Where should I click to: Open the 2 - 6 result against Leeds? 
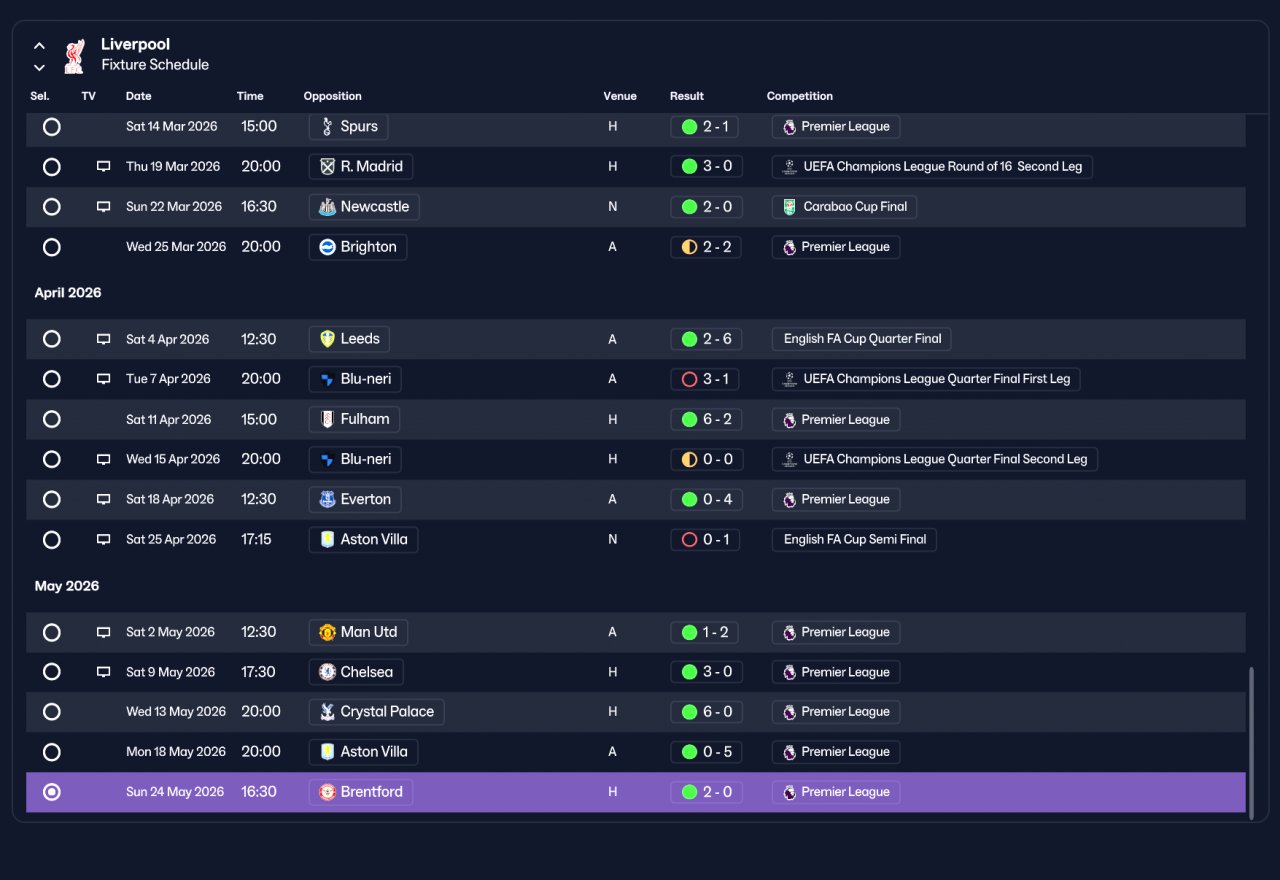pyautogui.click(x=706, y=339)
